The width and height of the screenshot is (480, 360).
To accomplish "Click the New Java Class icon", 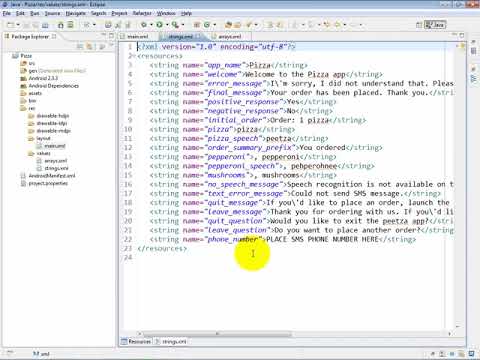I will tap(207, 25).
